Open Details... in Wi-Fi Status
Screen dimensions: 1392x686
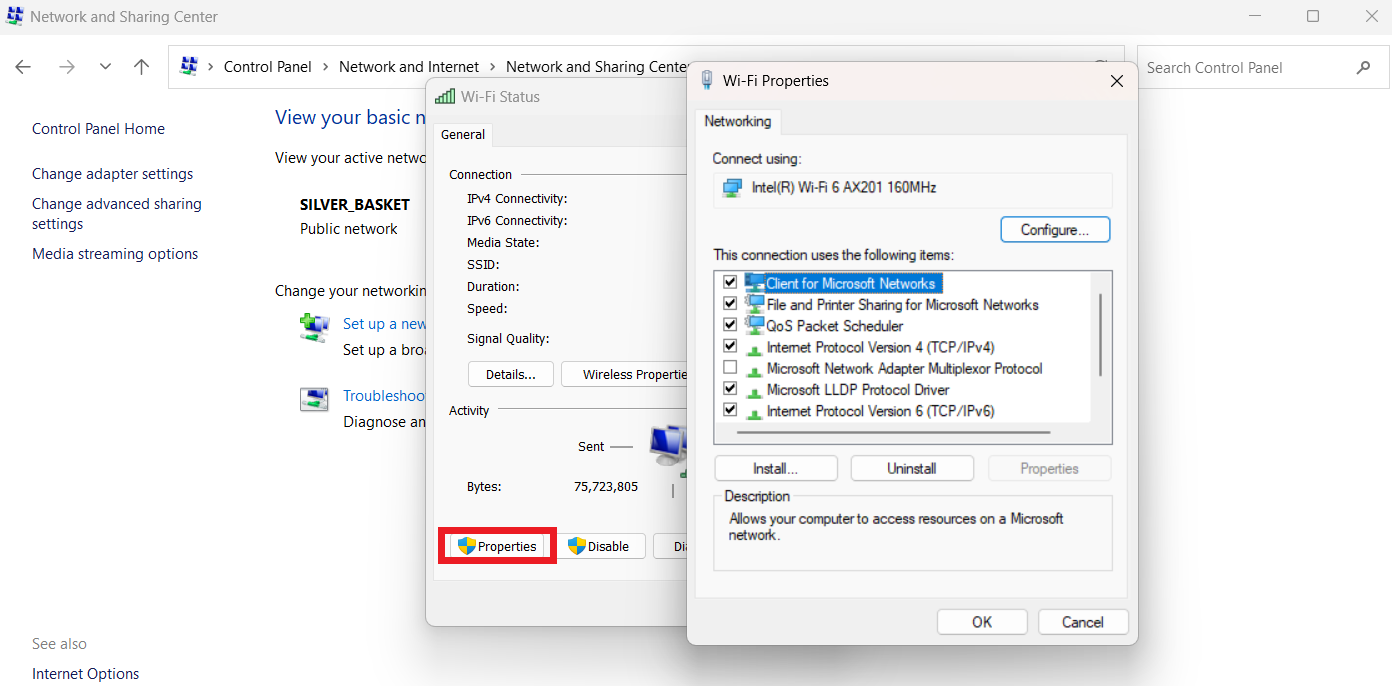coord(511,374)
